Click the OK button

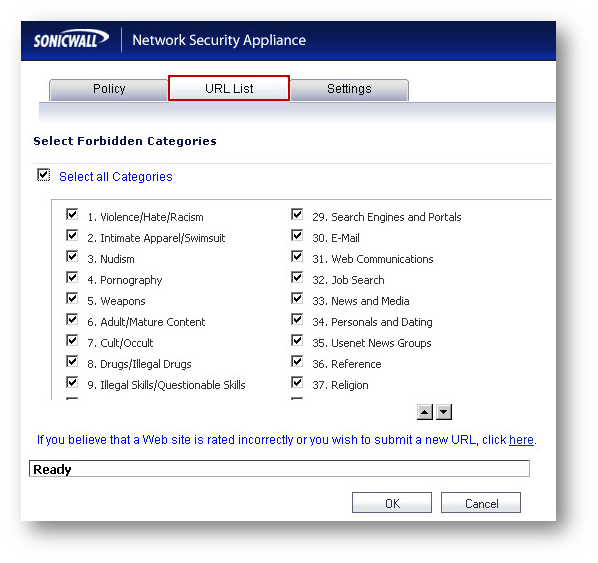392,503
